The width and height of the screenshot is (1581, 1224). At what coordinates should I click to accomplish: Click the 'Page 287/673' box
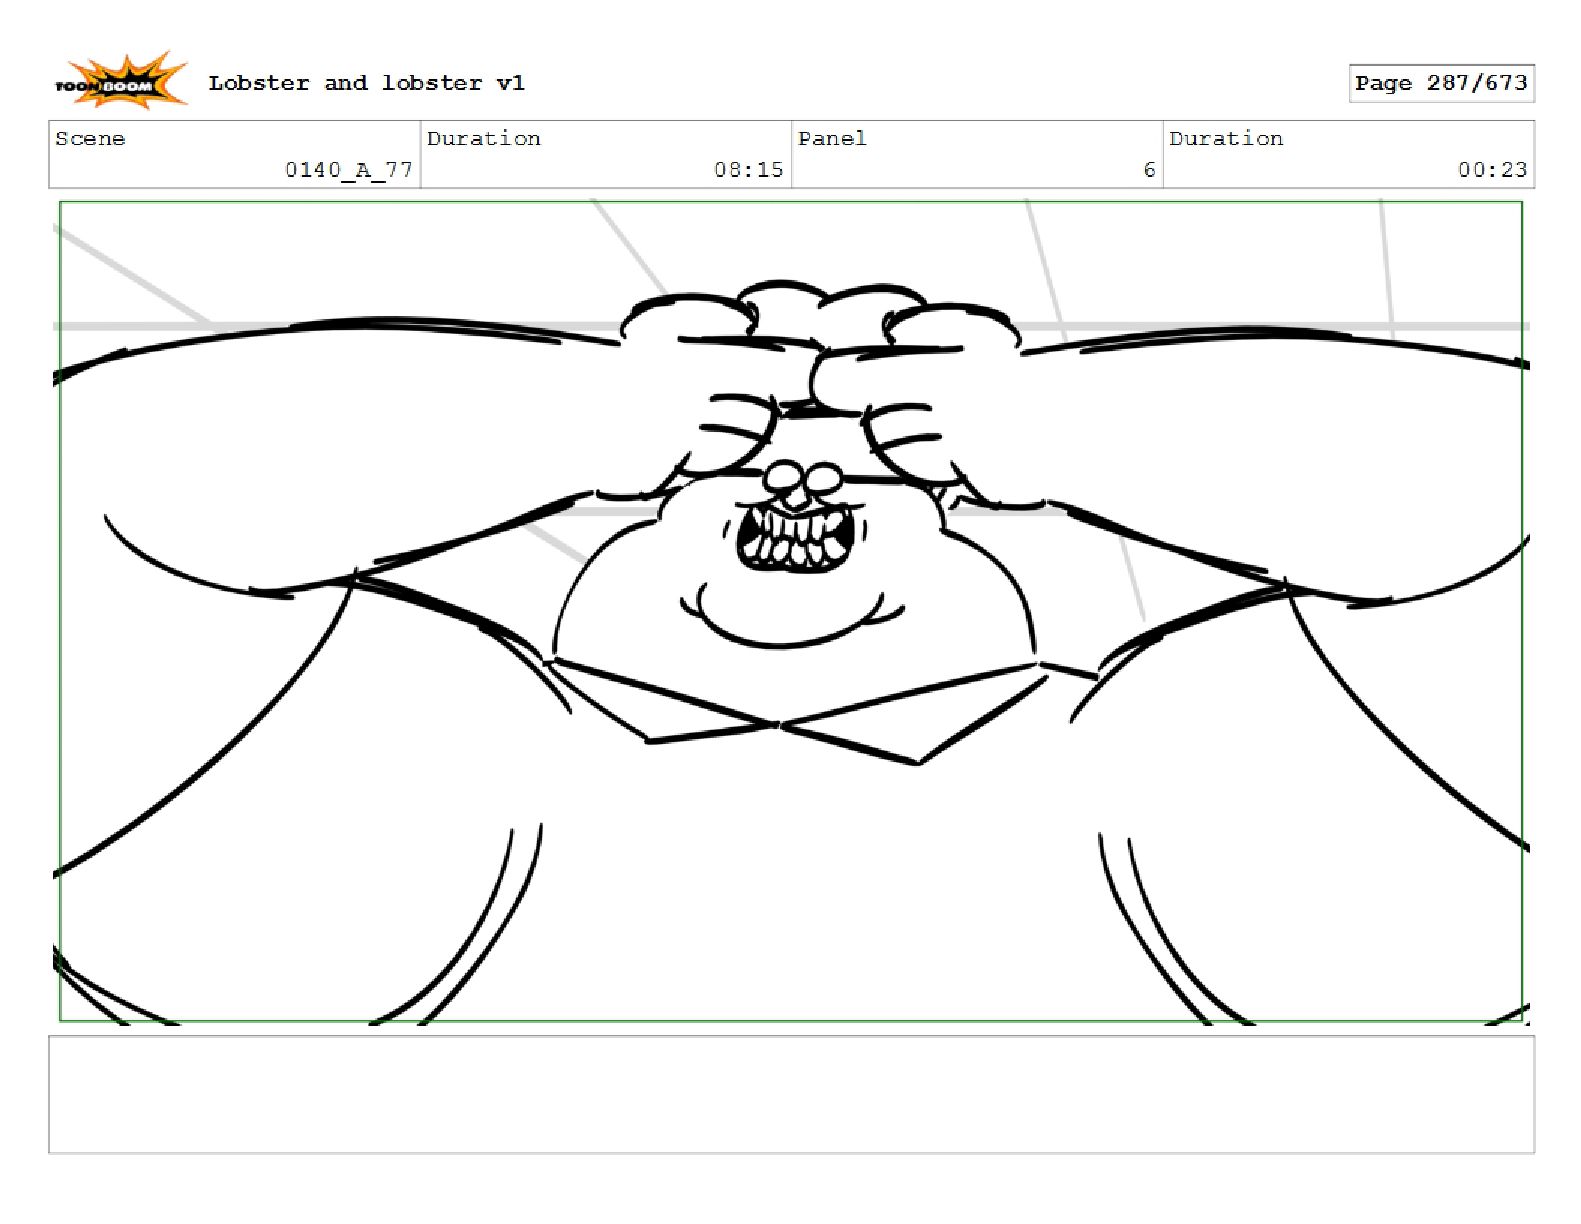pyautogui.click(x=1441, y=83)
